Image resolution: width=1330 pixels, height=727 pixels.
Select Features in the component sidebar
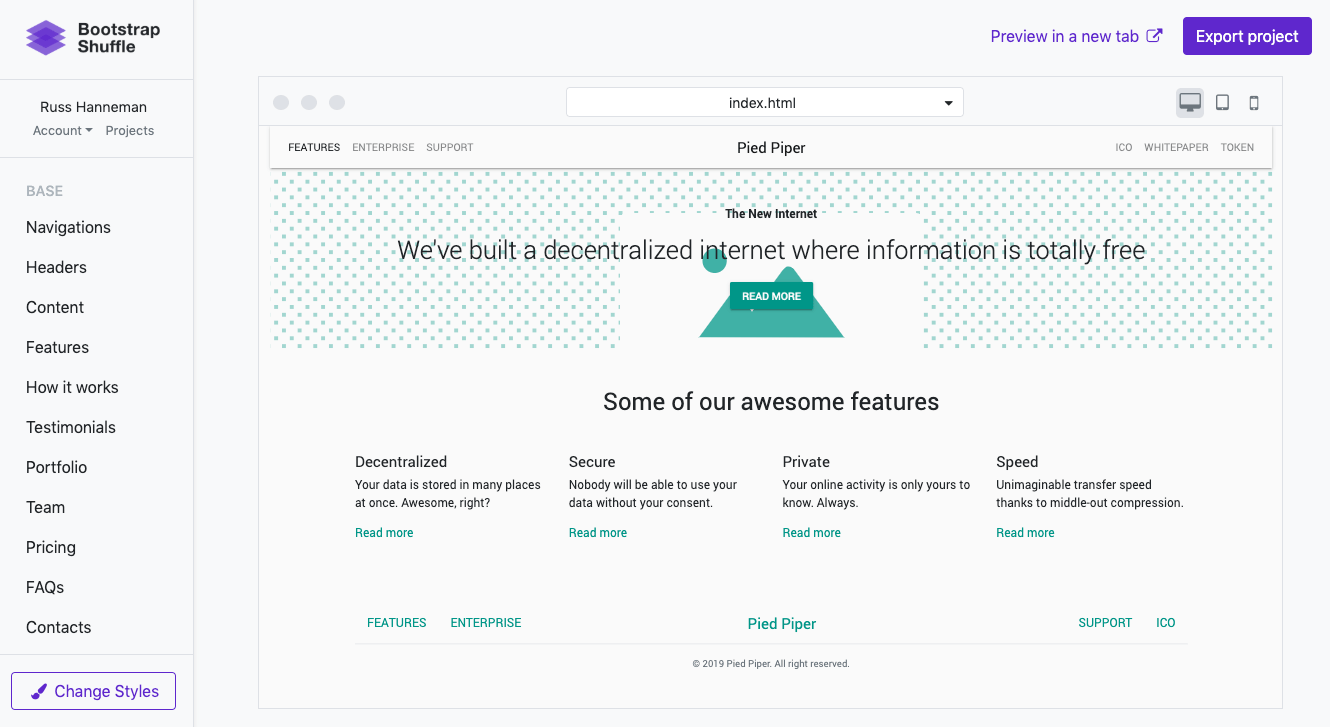[x=57, y=347]
